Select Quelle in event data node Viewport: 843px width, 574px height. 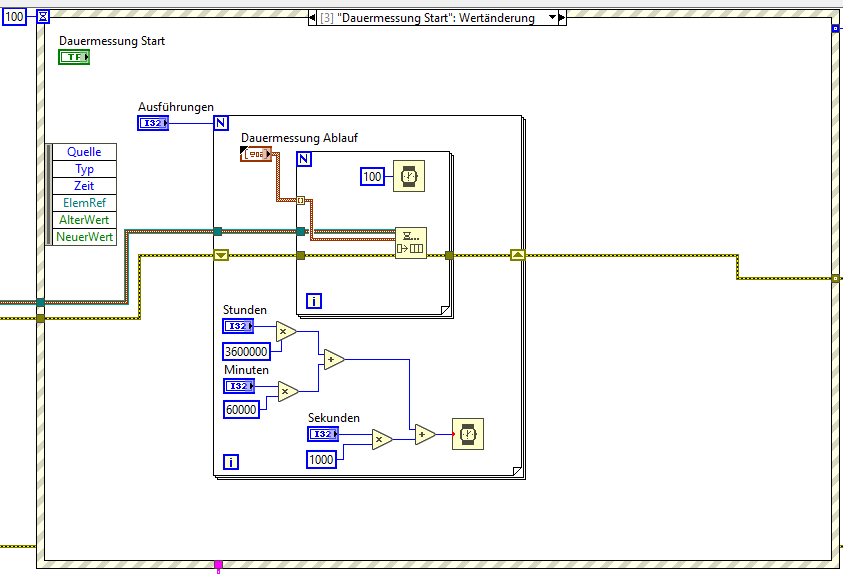click(x=84, y=152)
